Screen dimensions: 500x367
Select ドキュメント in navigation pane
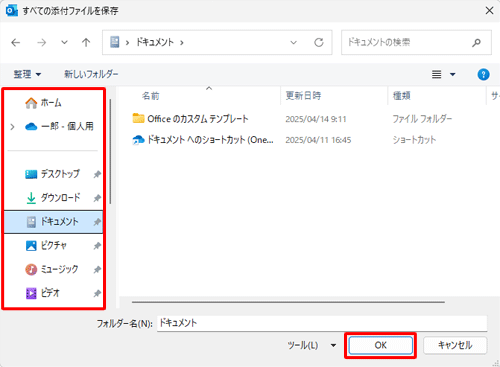click(x=53, y=222)
